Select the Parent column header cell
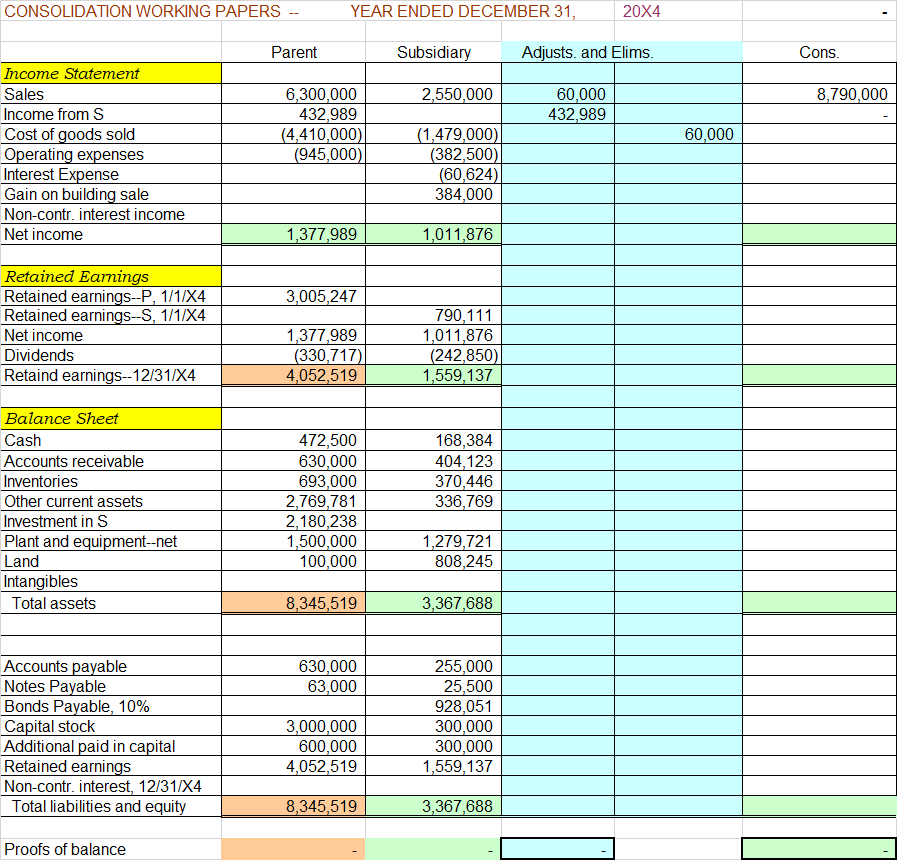Image resolution: width=897 pixels, height=860 pixels. coord(294,52)
